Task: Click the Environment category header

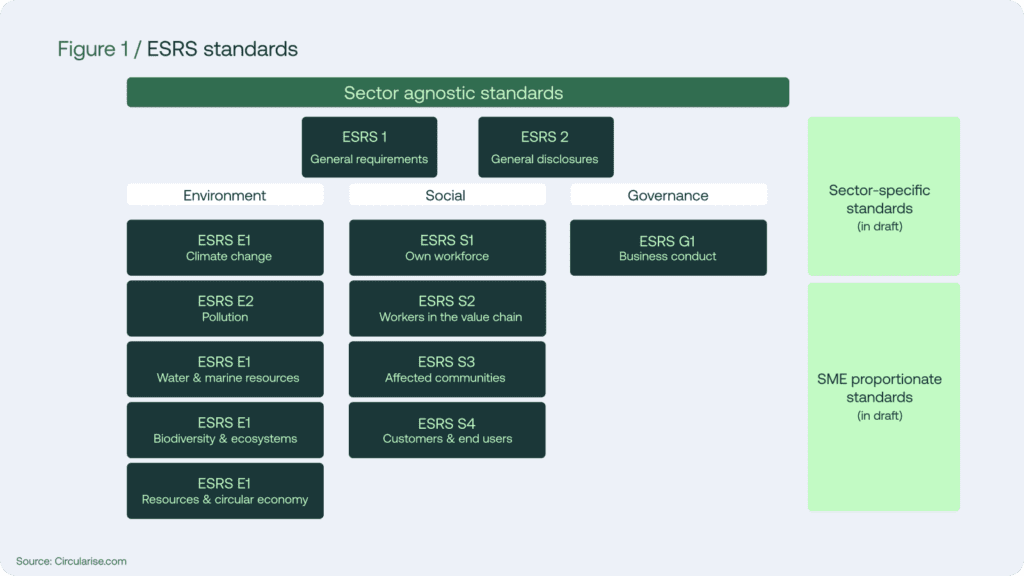Action: pyautogui.click(x=225, y=195)
